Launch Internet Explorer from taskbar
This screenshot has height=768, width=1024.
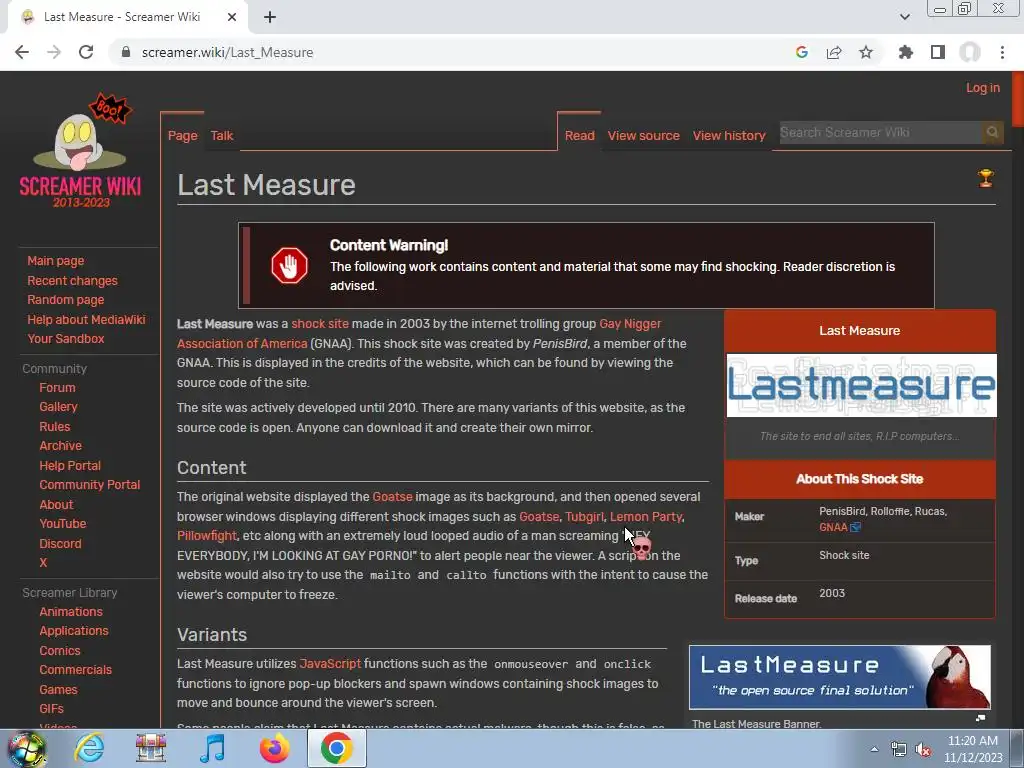point(89,748)
